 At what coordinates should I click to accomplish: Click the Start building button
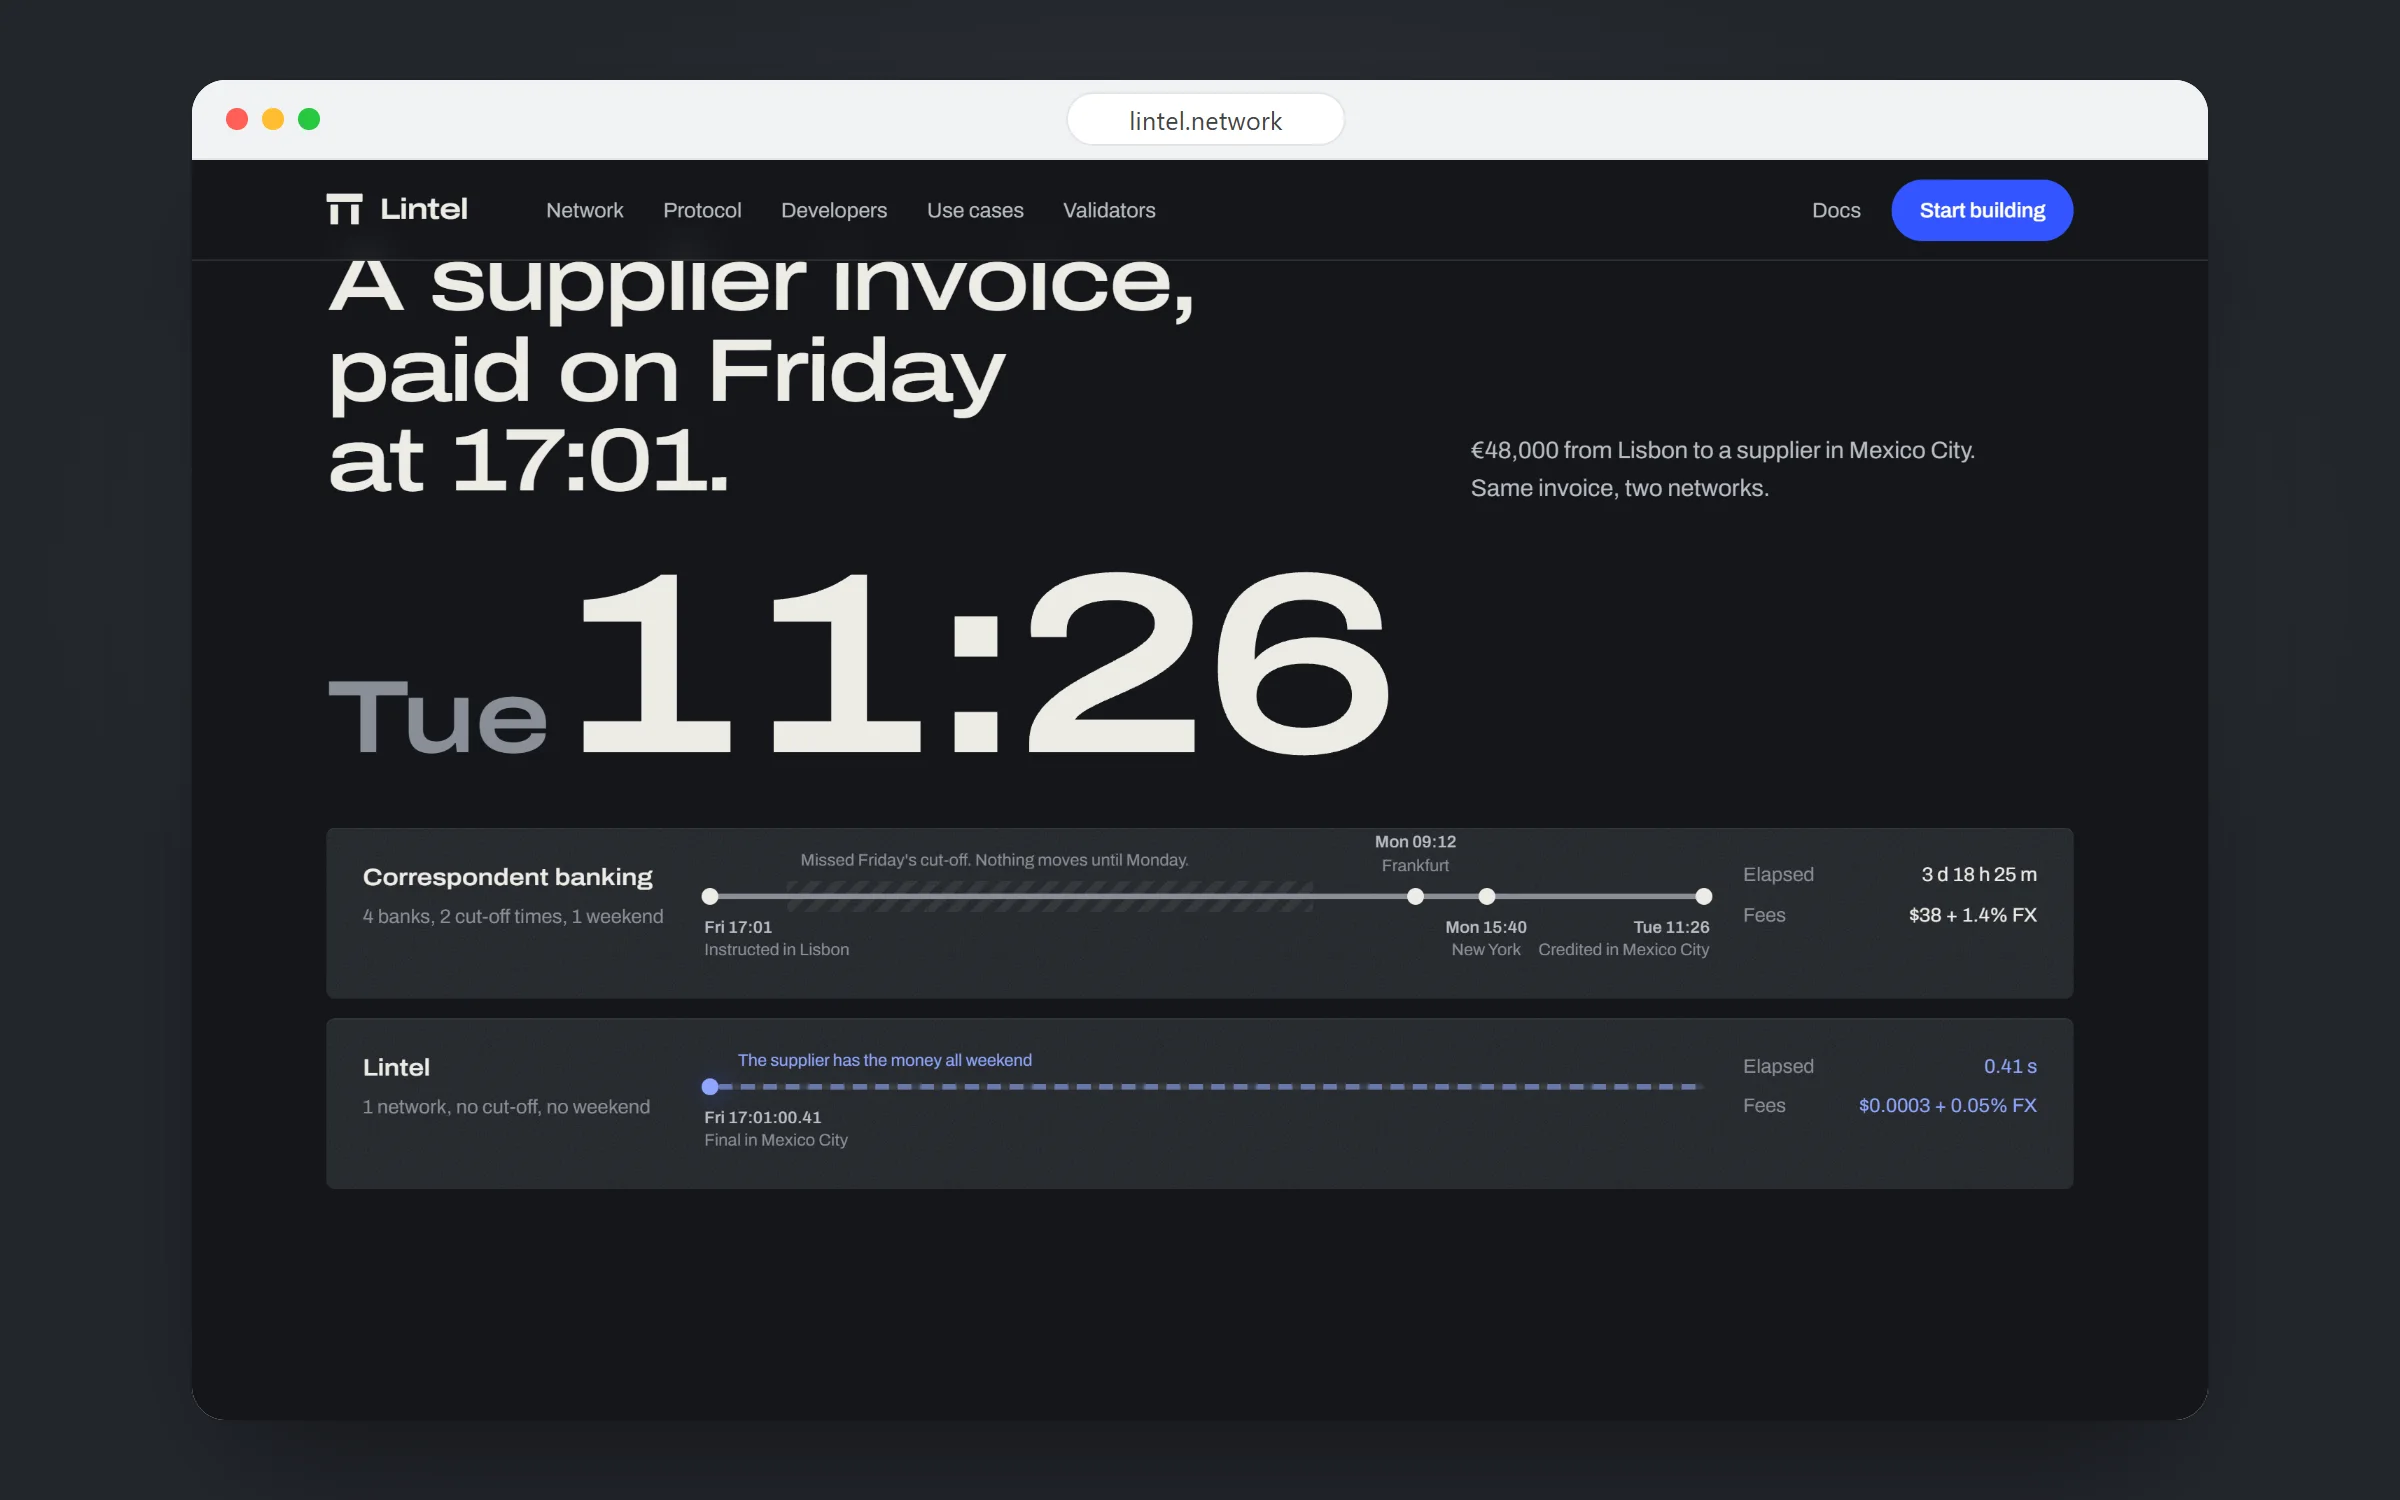coord(1982,210)
